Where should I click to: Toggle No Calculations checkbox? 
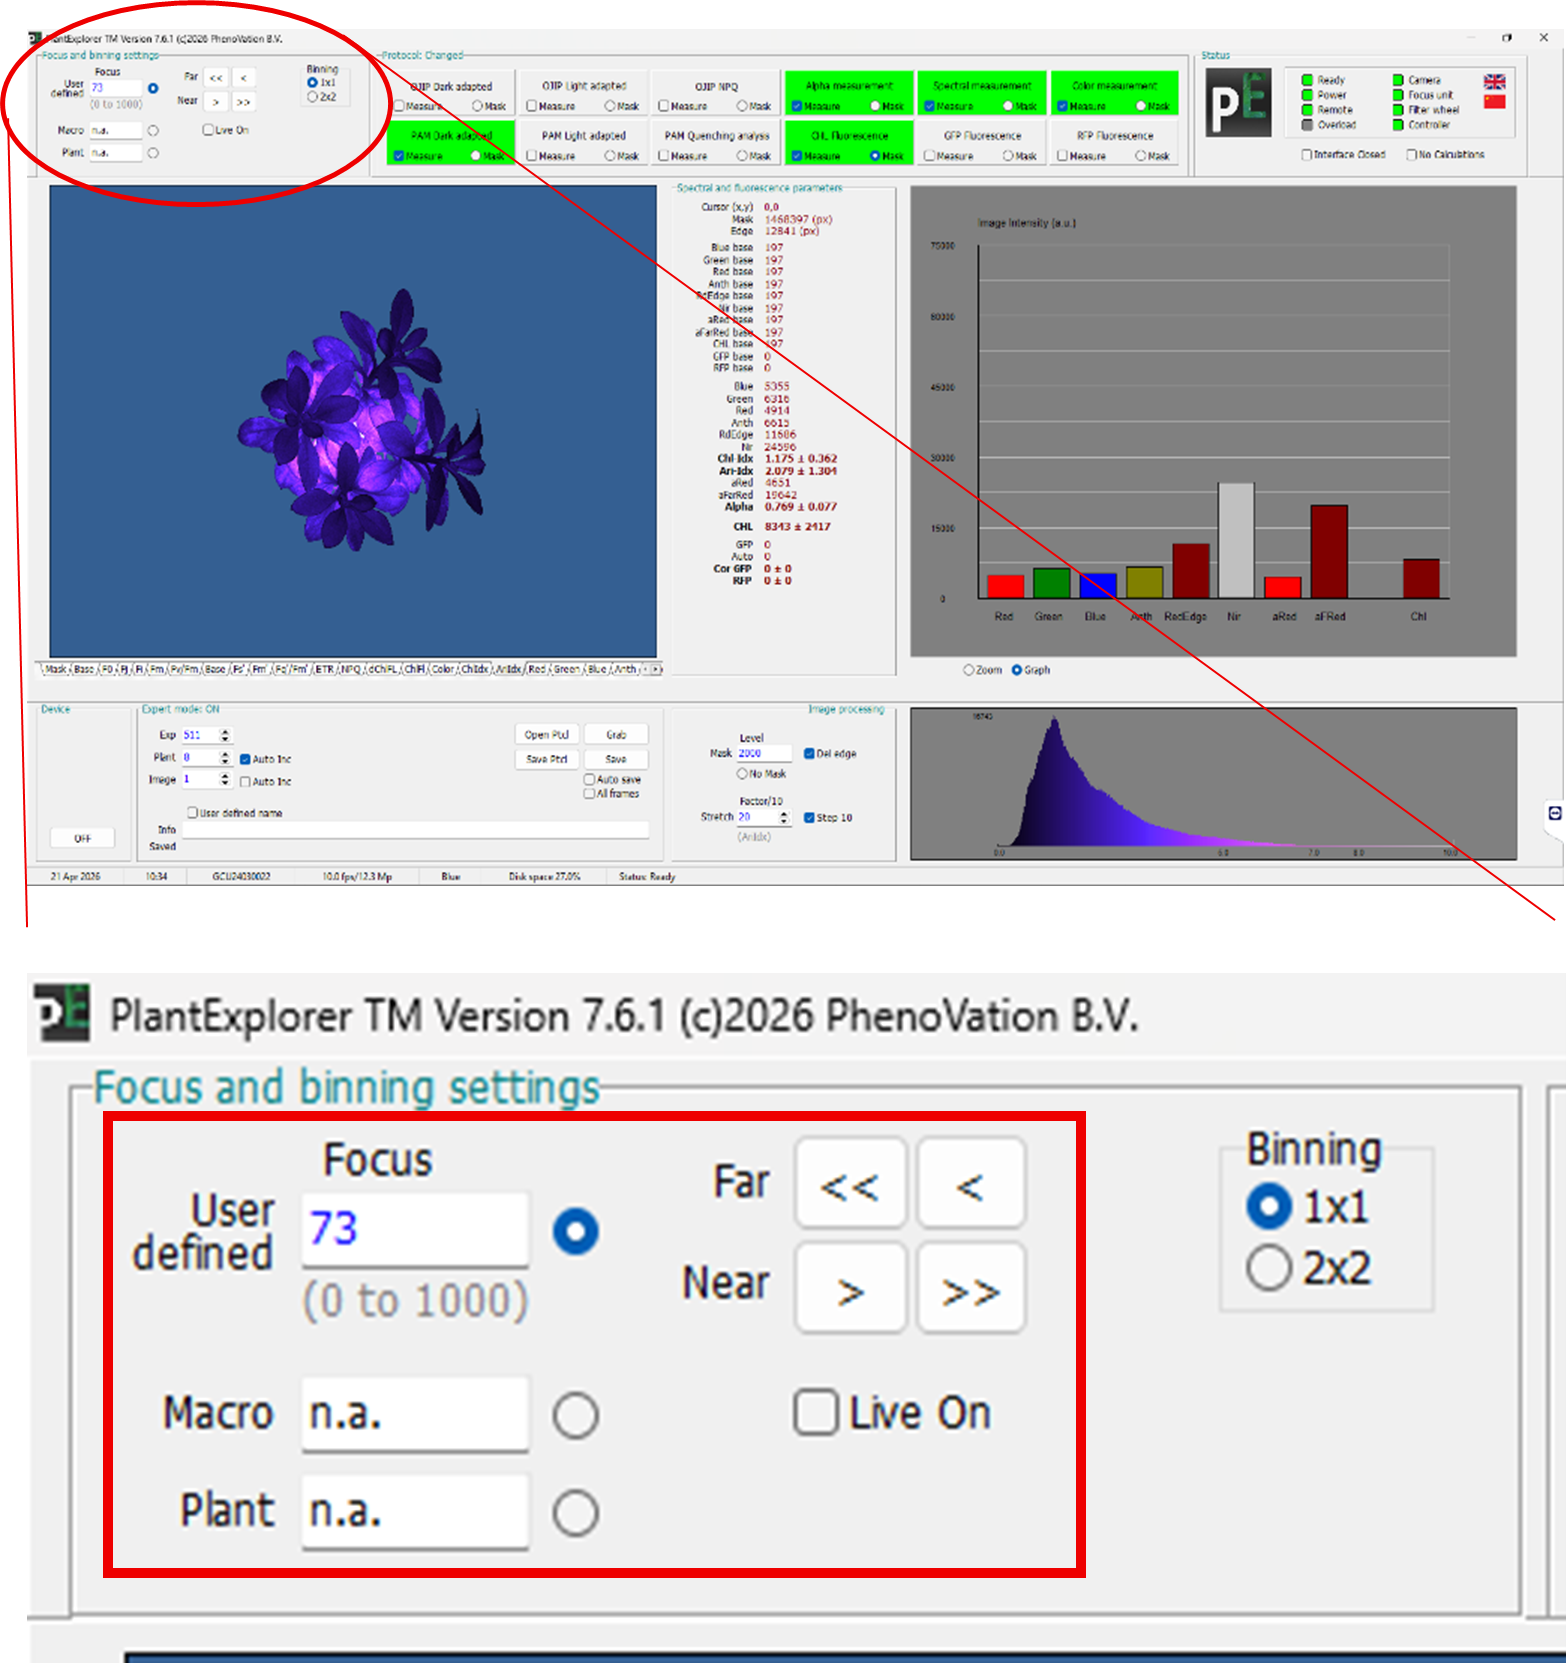(1412, 155)
